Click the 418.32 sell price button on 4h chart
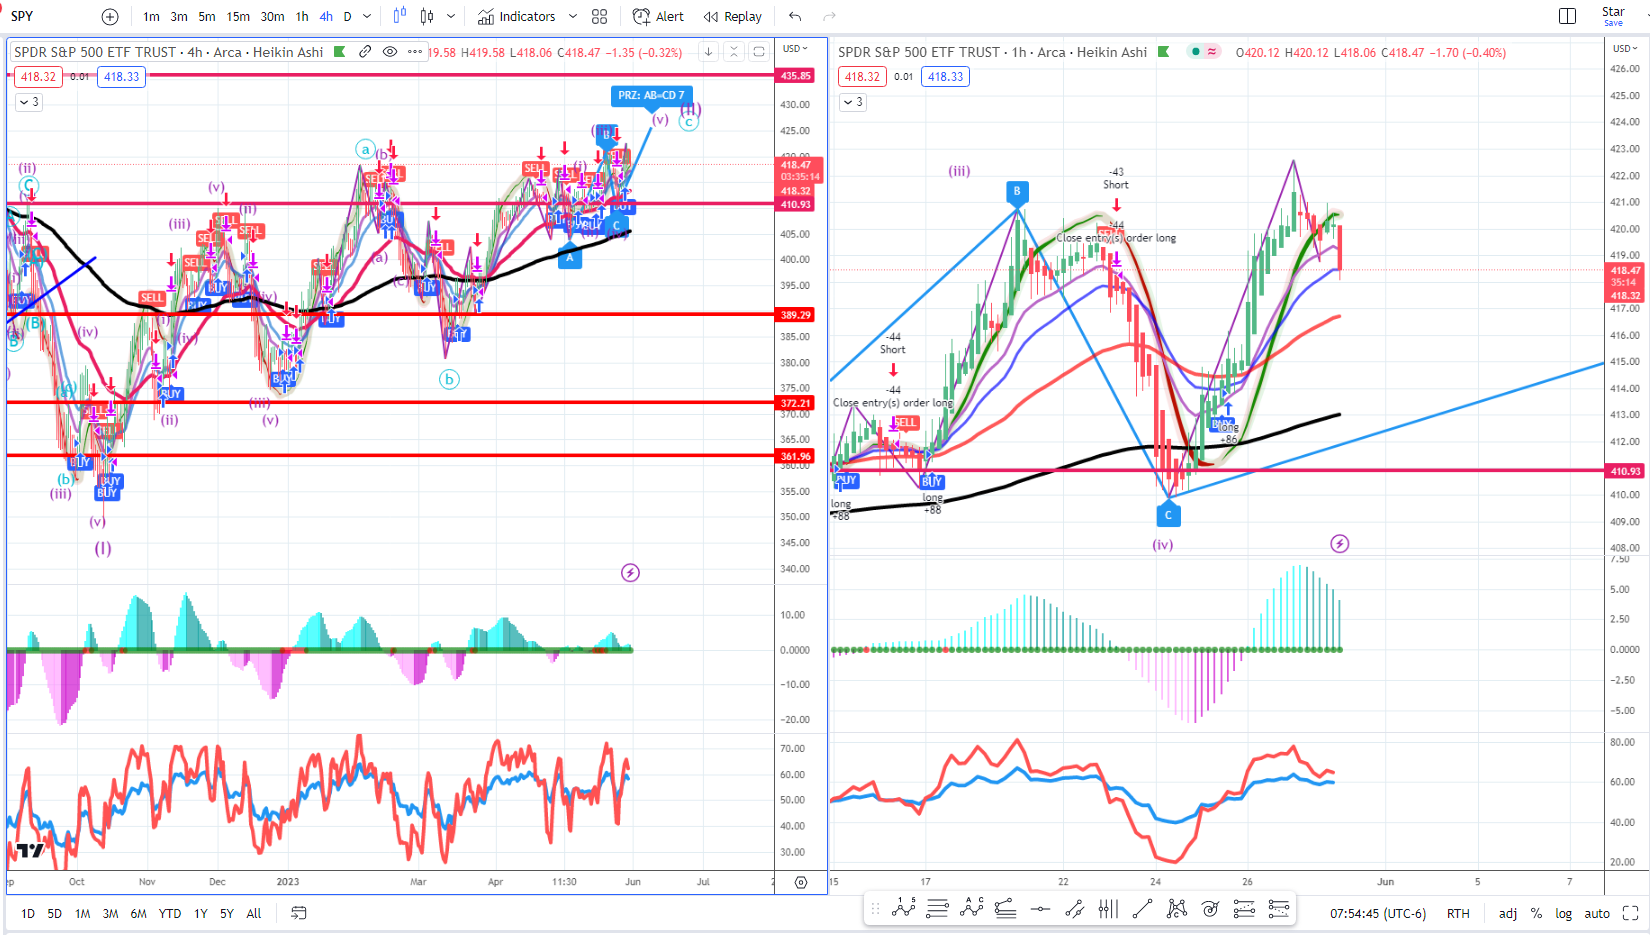Image resolution: width=1650 pixels, height=935 pixels. click(x=39, y=77)
